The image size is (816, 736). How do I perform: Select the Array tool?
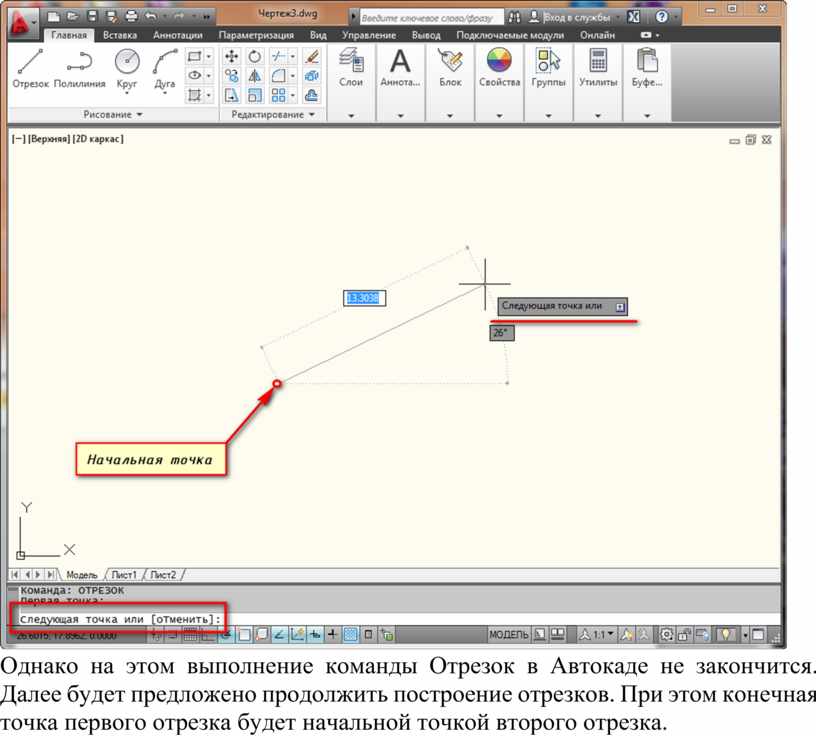278,95
